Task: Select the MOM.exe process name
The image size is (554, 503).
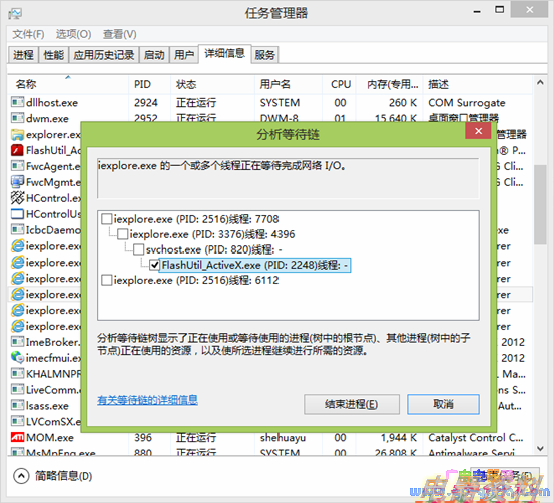Action: pyautogui.click(x=50, y=438)
